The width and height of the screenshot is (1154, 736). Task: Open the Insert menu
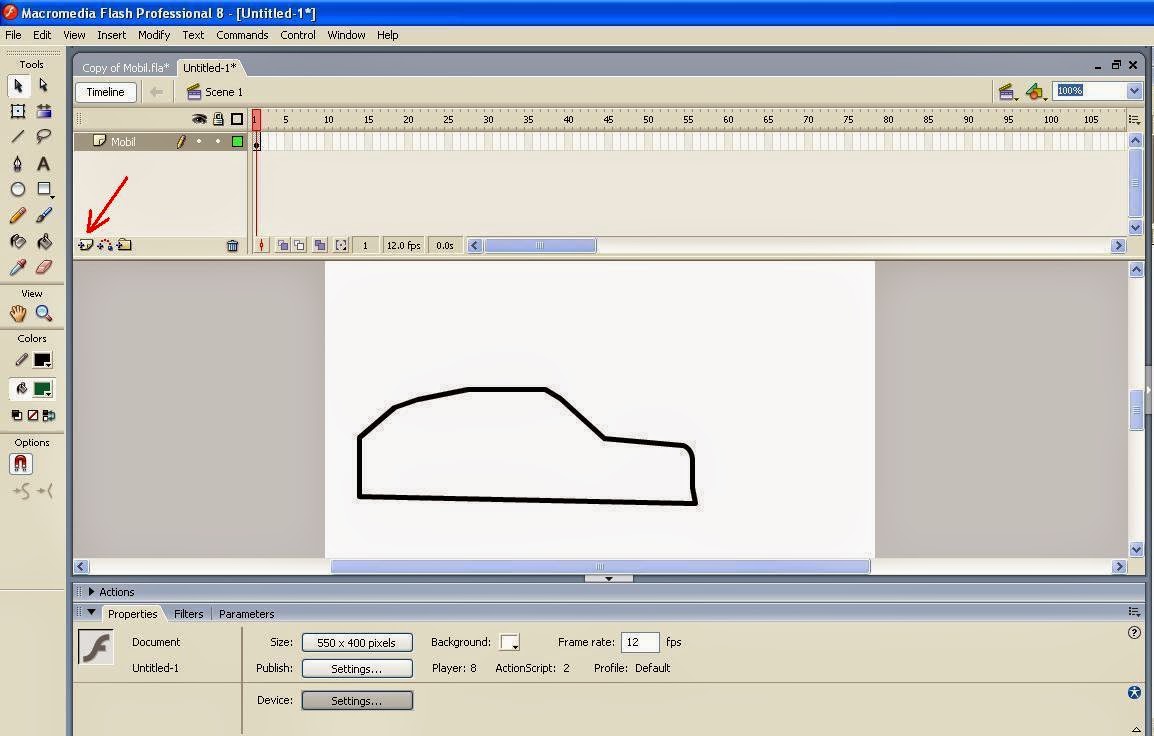[x=111, y=35]
